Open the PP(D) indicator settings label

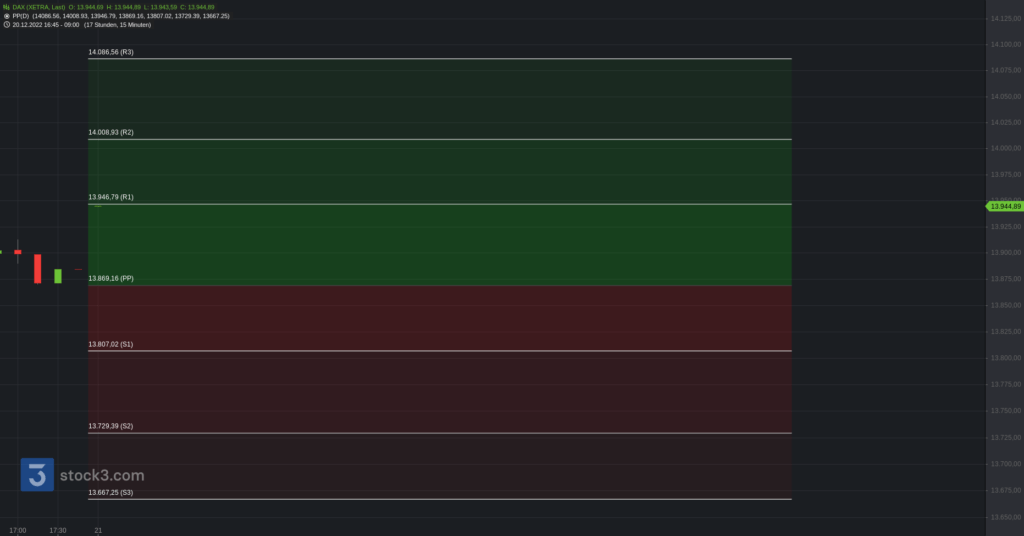21,16
